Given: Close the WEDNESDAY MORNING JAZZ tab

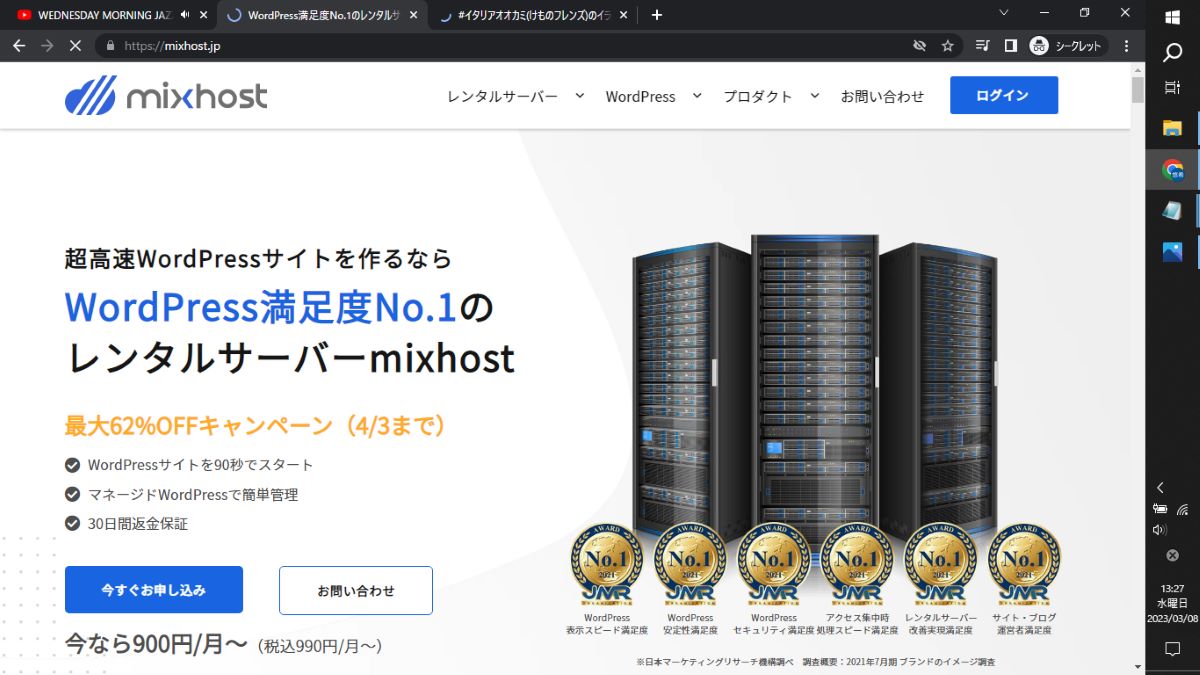Looking at the screenshot, I should [205, 15].
